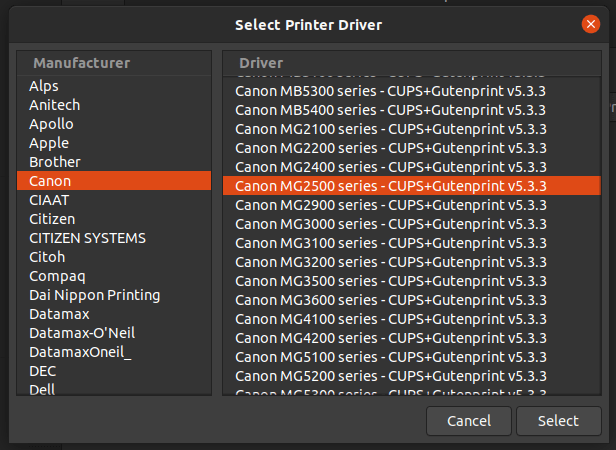616x450 pixels.
Task: Select the Anitech manufacturer entry
Action: pyautogui.click(x=54, y=105)
